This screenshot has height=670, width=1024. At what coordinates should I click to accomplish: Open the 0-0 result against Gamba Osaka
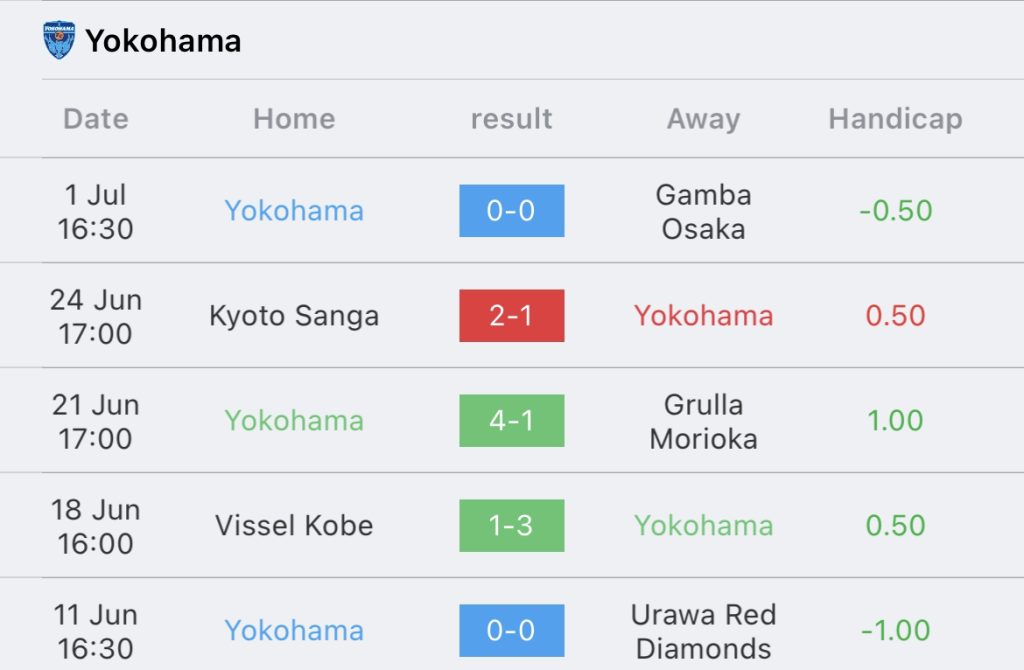[511, 210]
